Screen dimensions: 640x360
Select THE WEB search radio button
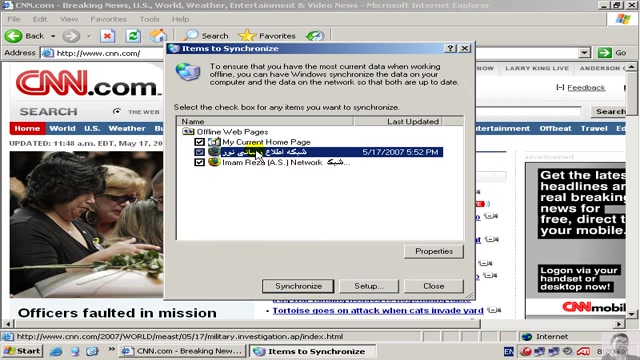click(117, 111)
